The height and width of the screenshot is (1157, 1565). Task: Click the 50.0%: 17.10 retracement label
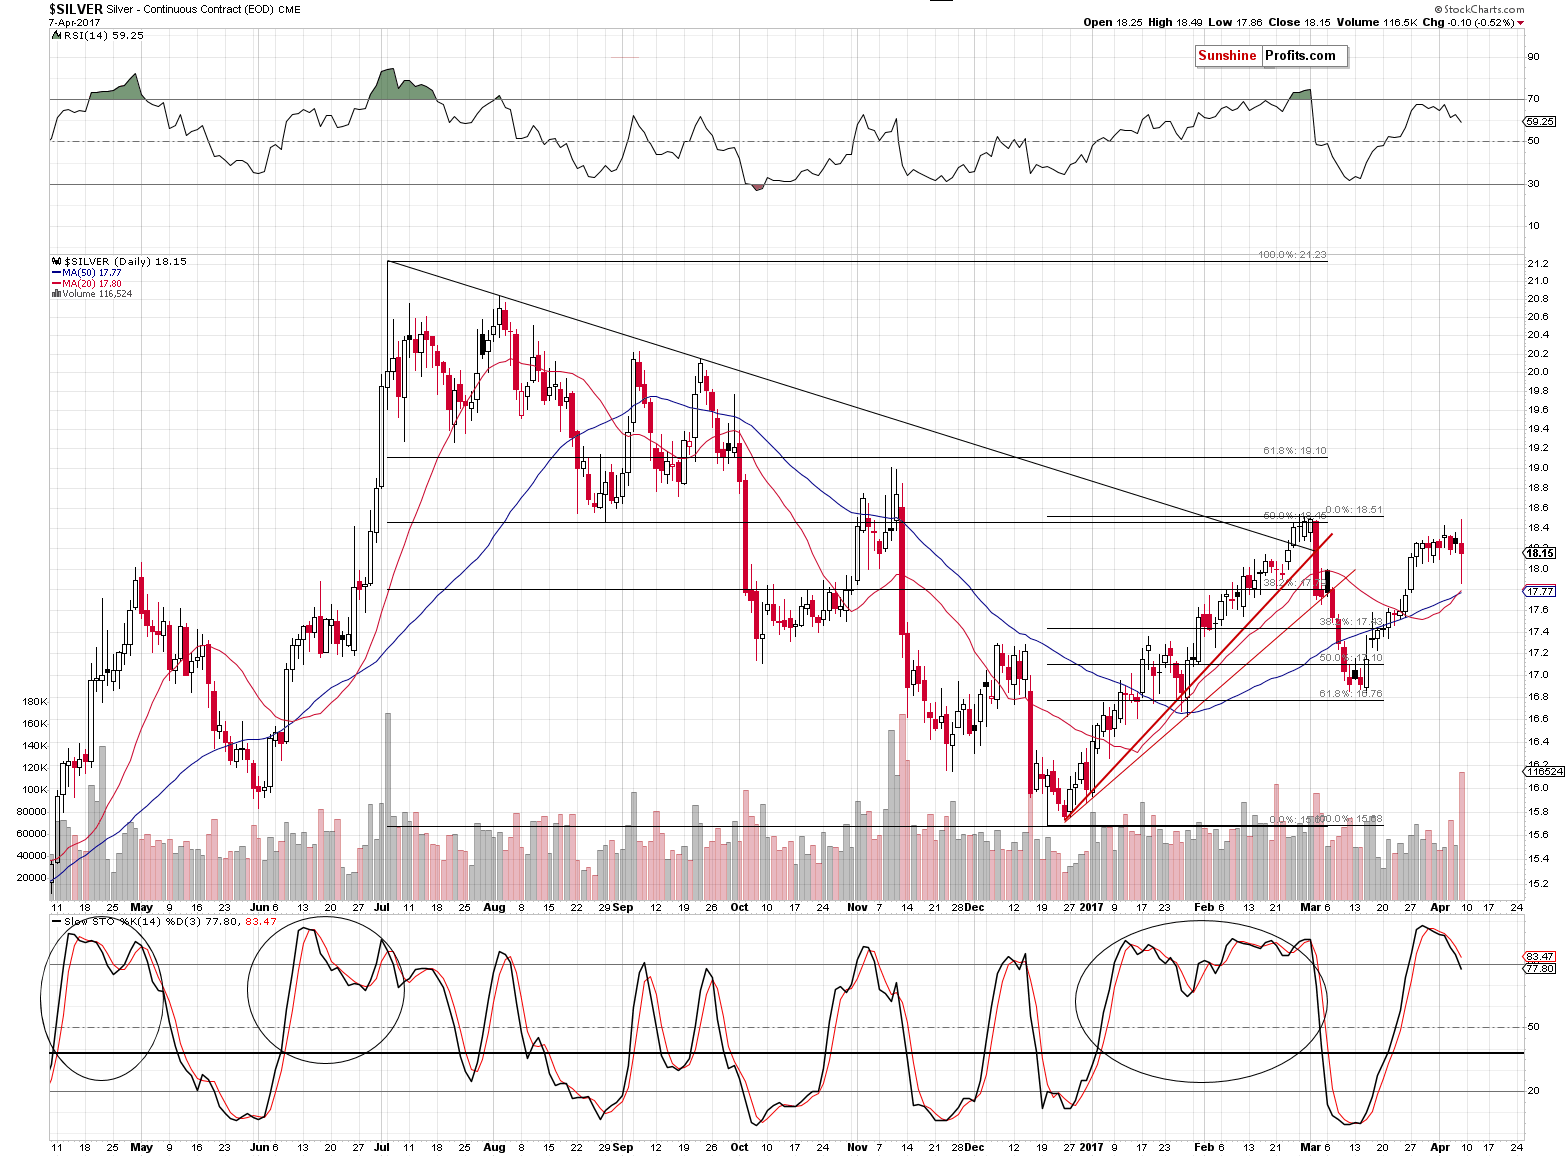point(1351,658)
